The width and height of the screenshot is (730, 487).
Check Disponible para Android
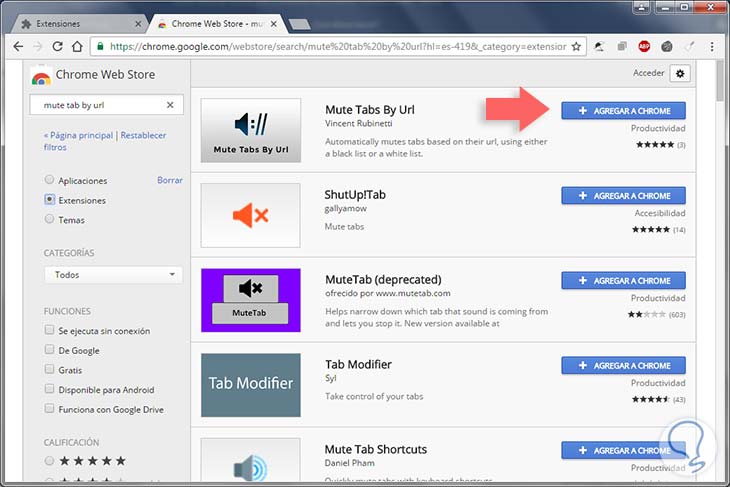coord(49,389)
